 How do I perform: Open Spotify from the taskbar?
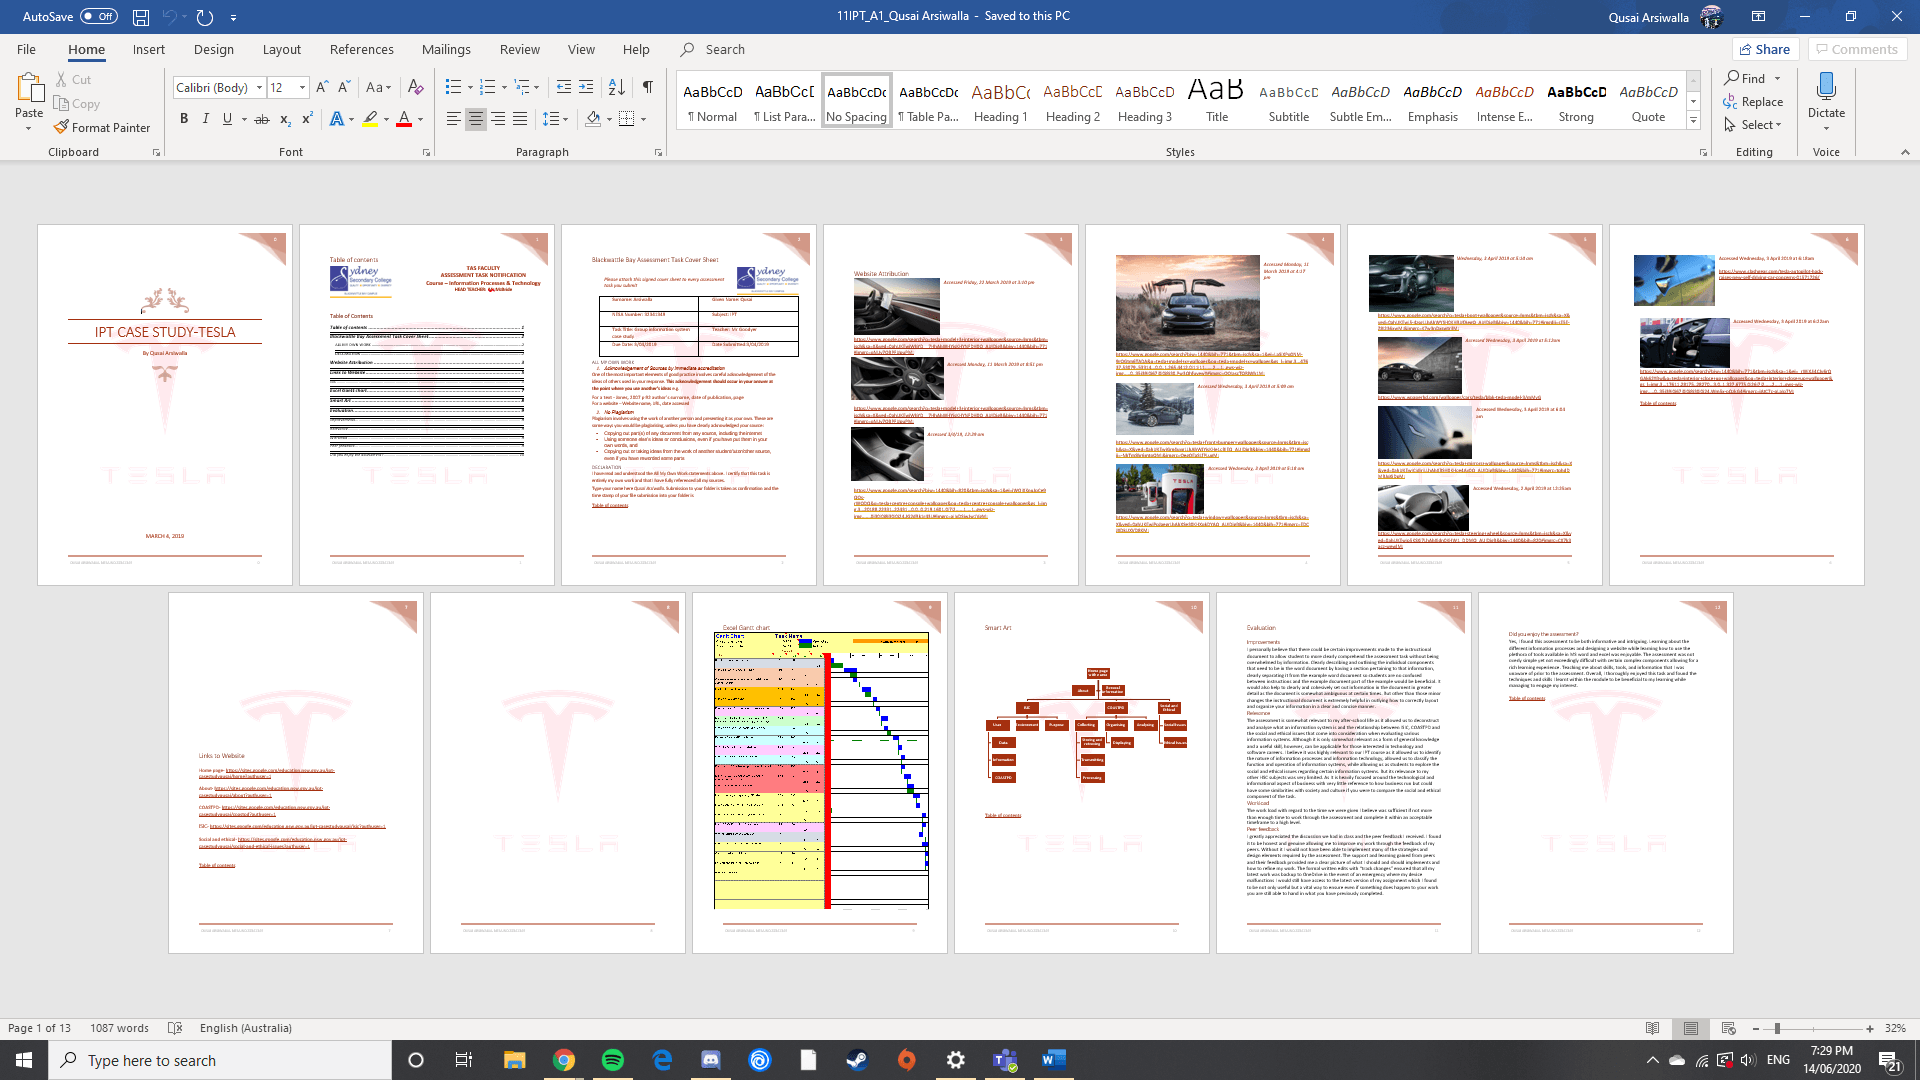(x=613, y=1060)
